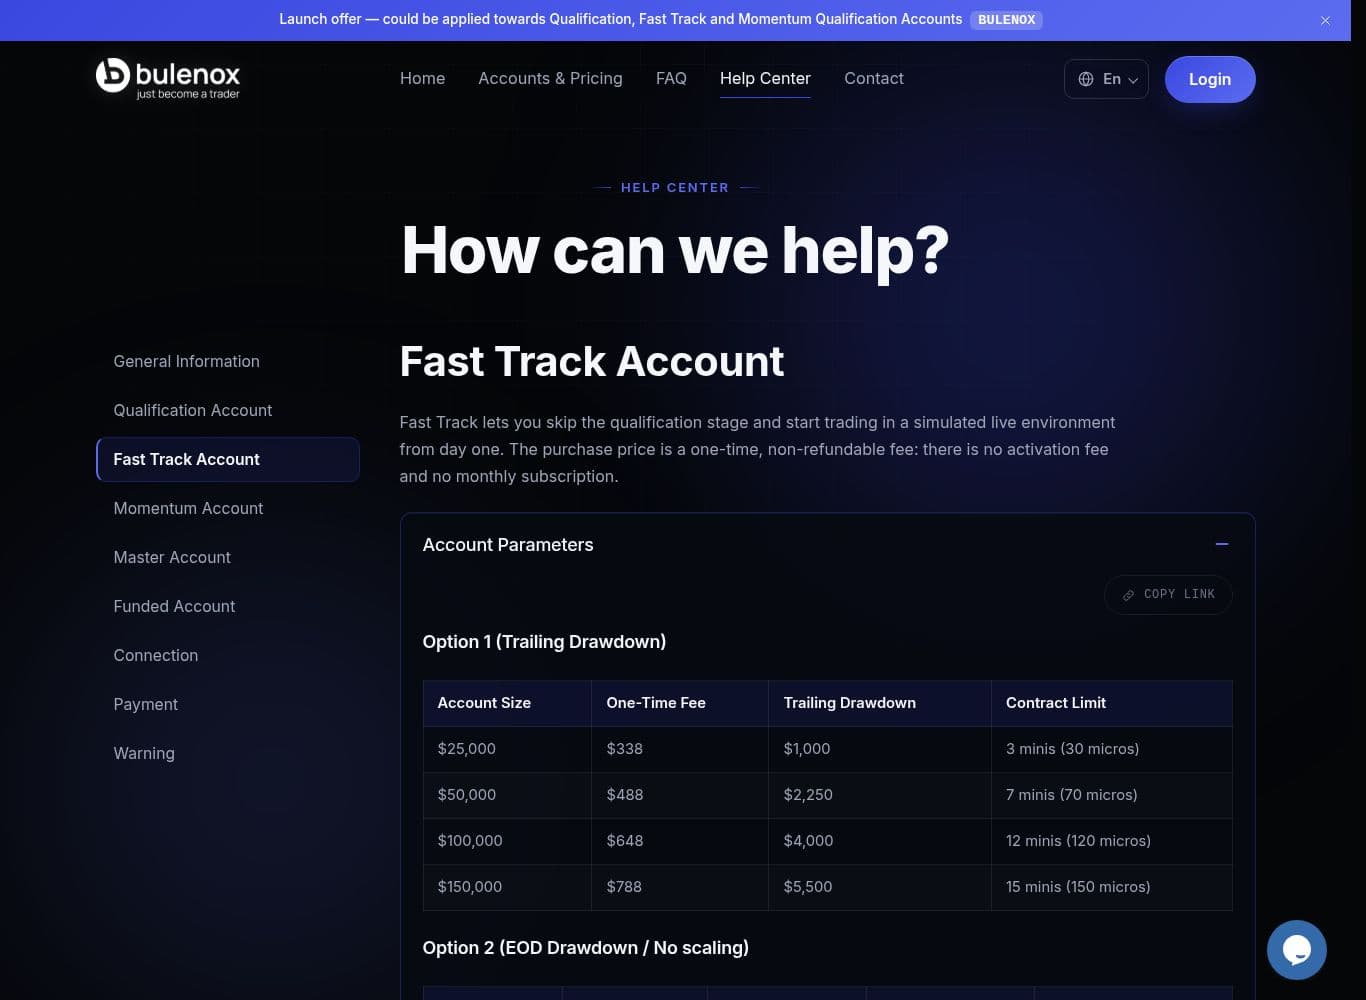Screen dimensions: 1366x1000
Task: Go to the Home page
Action: pyautogui.click(x=422, y=78)
